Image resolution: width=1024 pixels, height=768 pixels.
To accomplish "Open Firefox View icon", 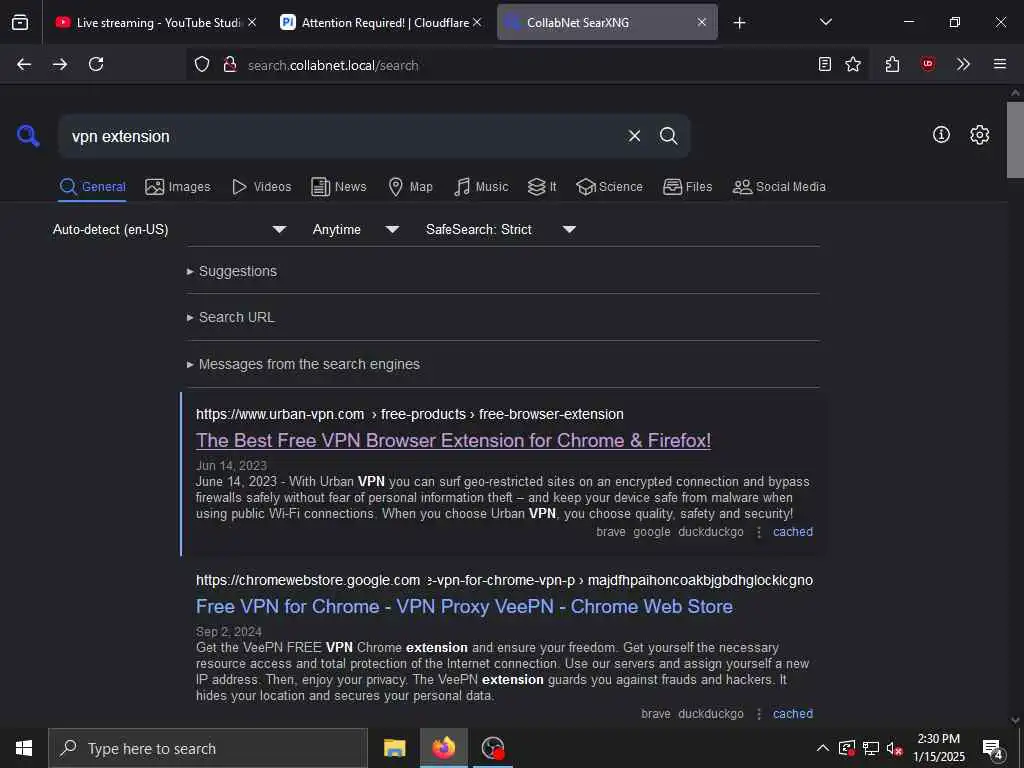I will click(x=20, y=22).
